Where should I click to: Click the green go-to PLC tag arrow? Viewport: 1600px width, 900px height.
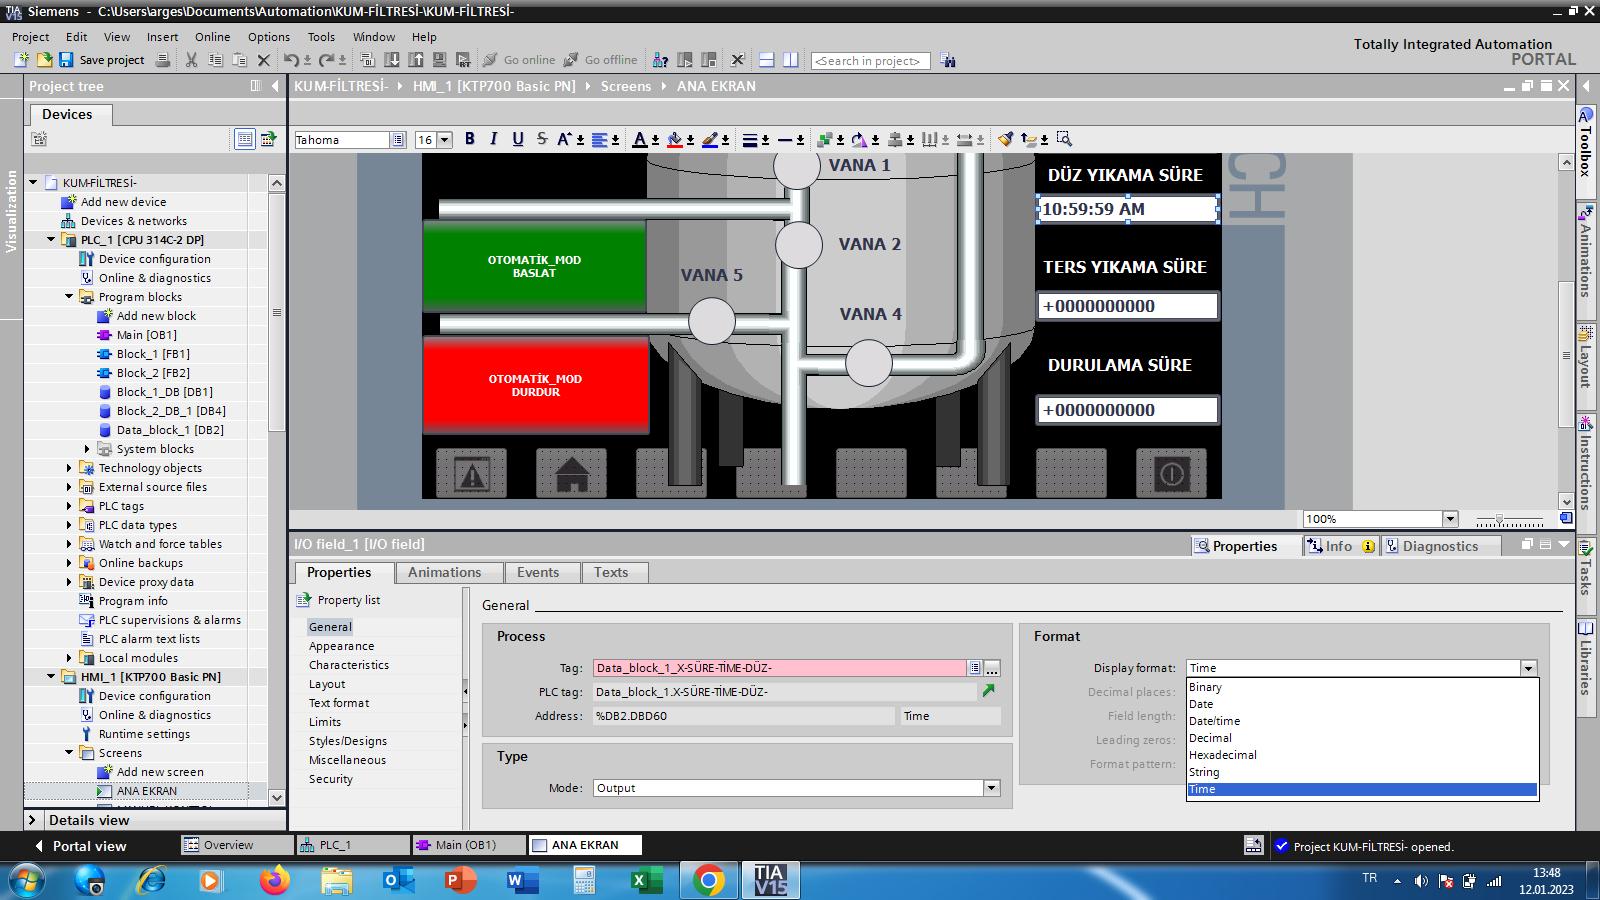pyautogui.click(x=989, y=691)
